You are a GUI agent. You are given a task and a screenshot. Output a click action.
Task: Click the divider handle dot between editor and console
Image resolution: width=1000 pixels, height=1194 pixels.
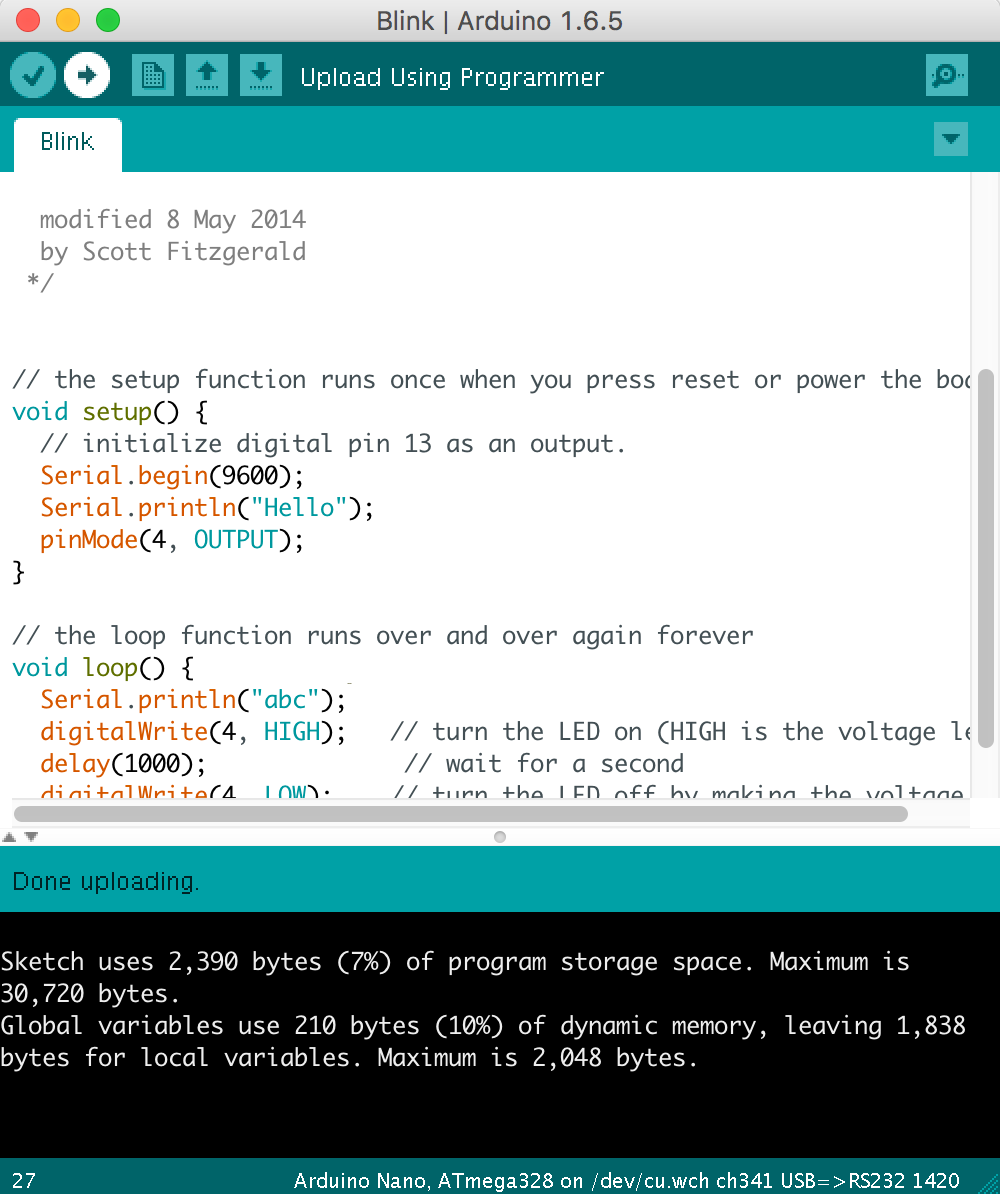coord(500,837)
